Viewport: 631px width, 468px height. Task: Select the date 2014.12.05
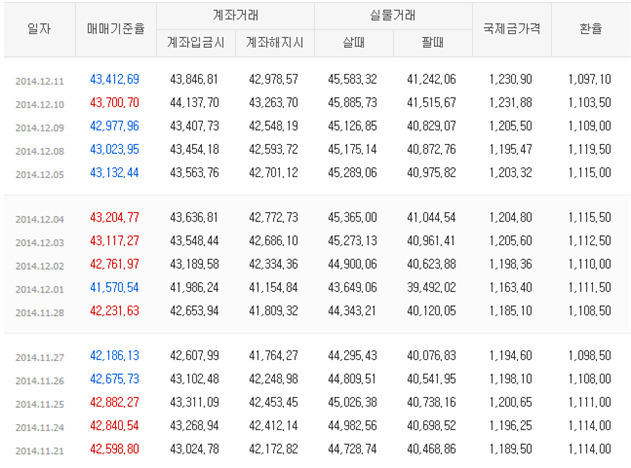click(39, 175)
